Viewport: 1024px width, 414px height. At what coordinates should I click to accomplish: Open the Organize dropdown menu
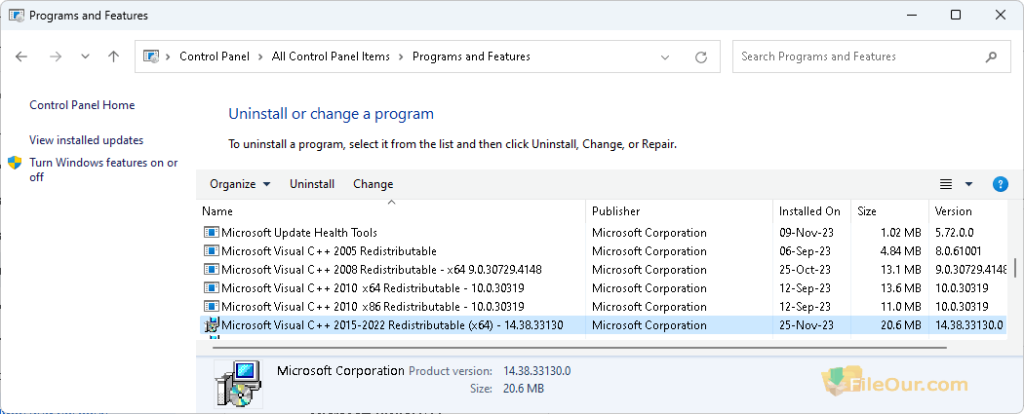240,184
